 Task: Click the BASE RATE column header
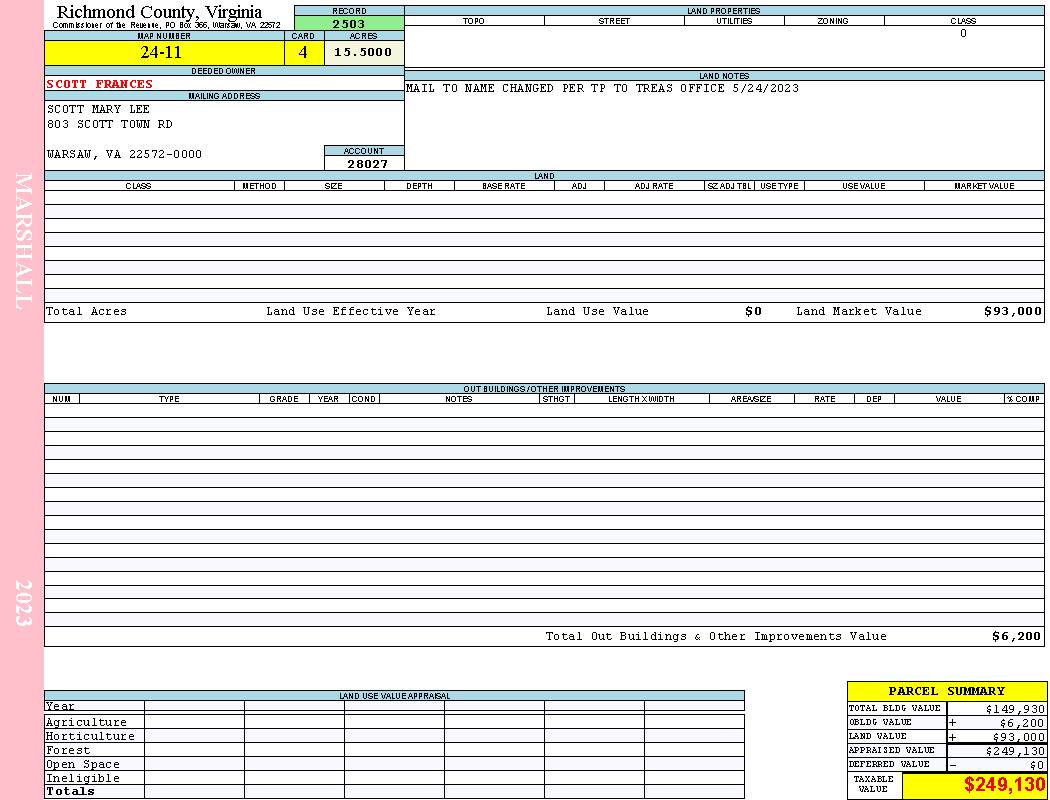coord(504,185)
